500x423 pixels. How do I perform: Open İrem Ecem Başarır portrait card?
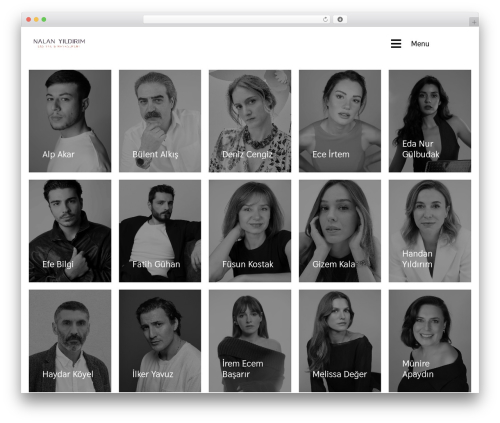tap(250, 341)
